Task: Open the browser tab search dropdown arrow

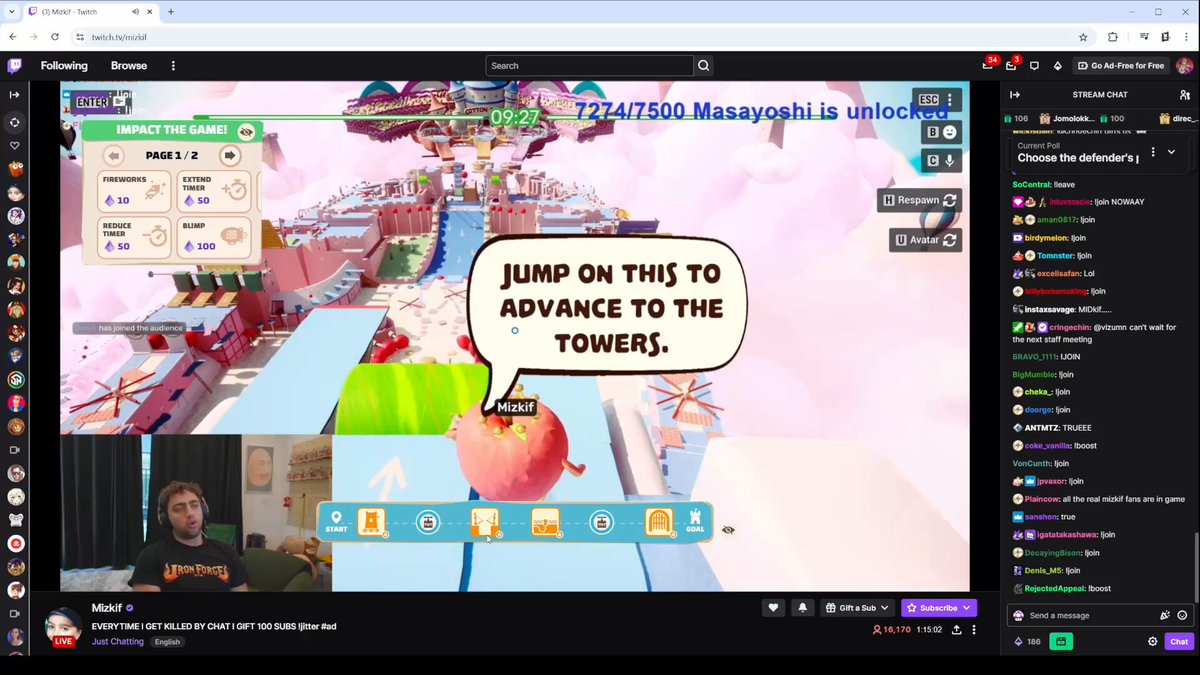Action: [12, 12]
